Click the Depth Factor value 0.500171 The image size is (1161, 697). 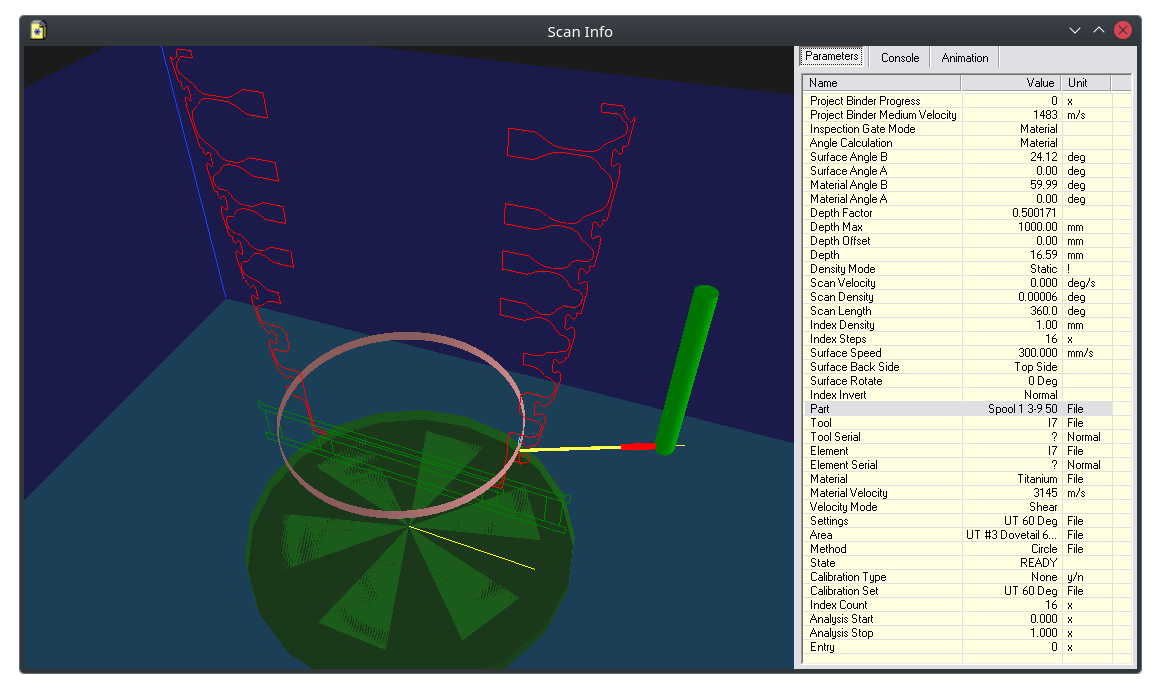point(1035,213)
